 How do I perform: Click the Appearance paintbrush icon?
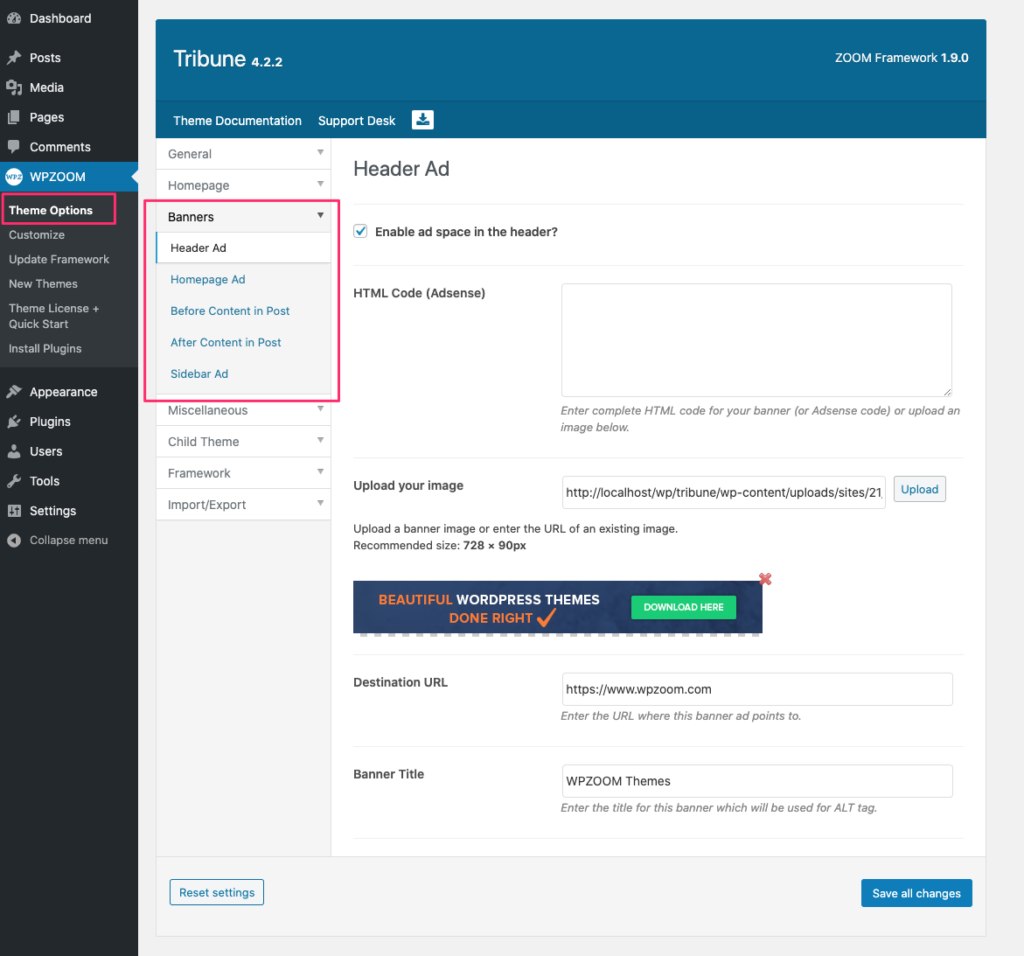tap(14, 392)
